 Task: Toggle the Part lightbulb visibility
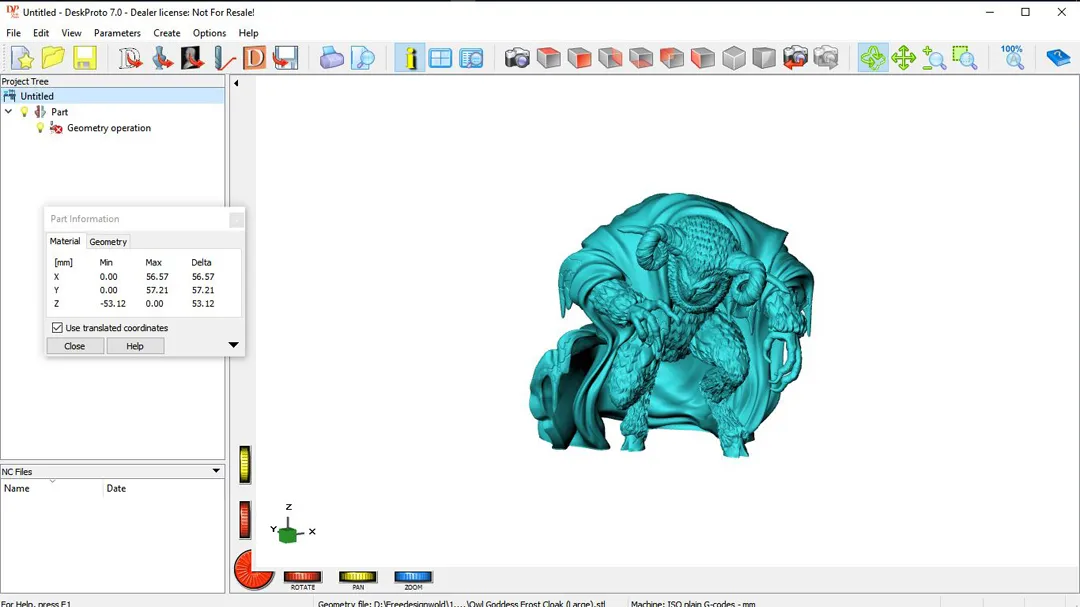point(25,112)
